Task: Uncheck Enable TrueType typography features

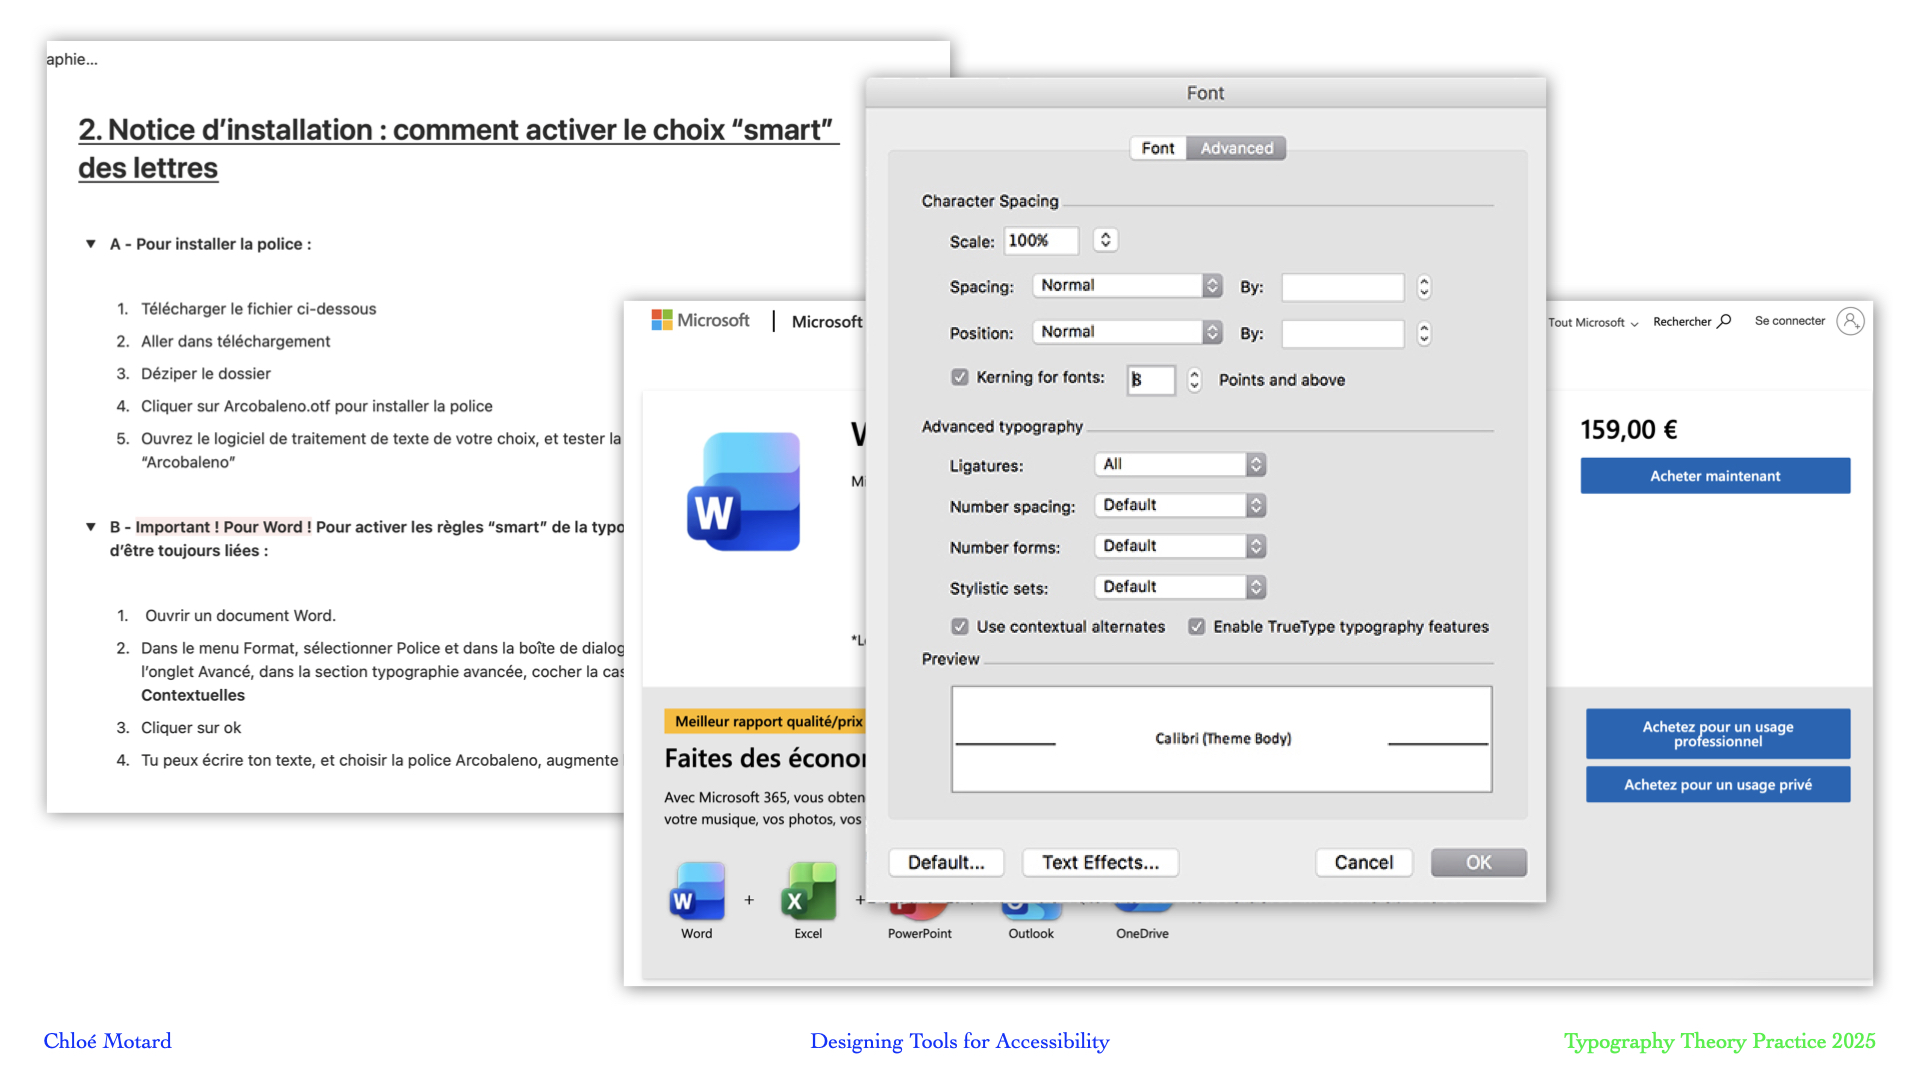Action: coord(1196,627)
